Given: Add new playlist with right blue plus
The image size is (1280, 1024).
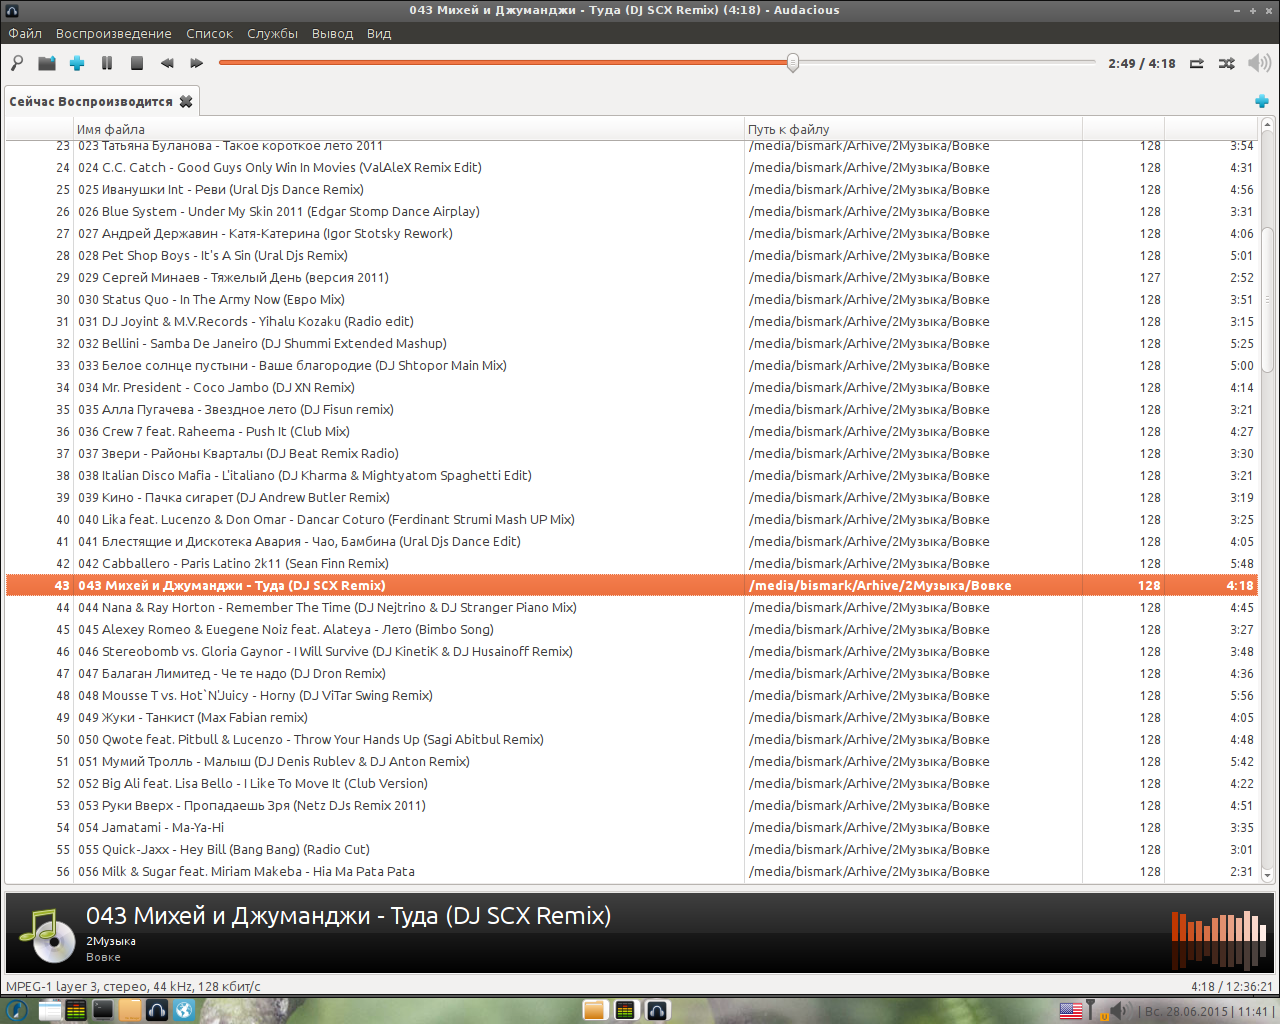Looking at the screenshot, I should point(1262,101).
